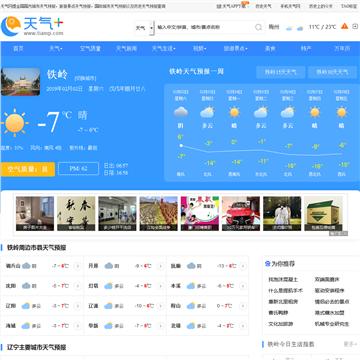Open 阜新 weather via its arrow icon
Screen dimensions: 360x360
(x=160, y=326)
